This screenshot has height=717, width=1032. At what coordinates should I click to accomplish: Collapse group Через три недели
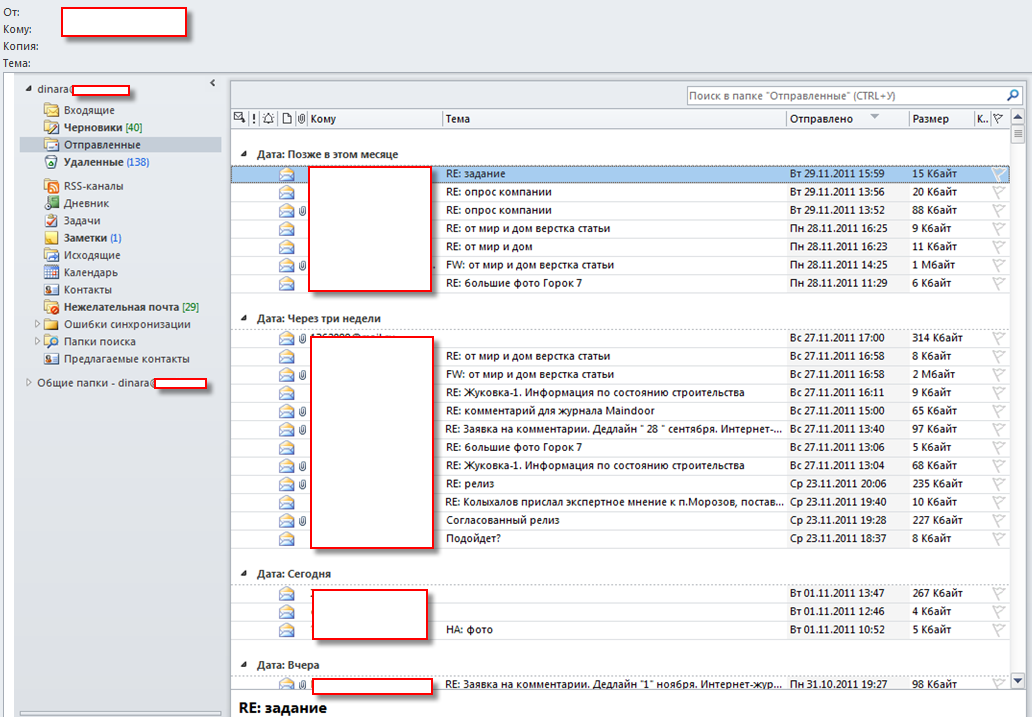[x=244, y=317]
